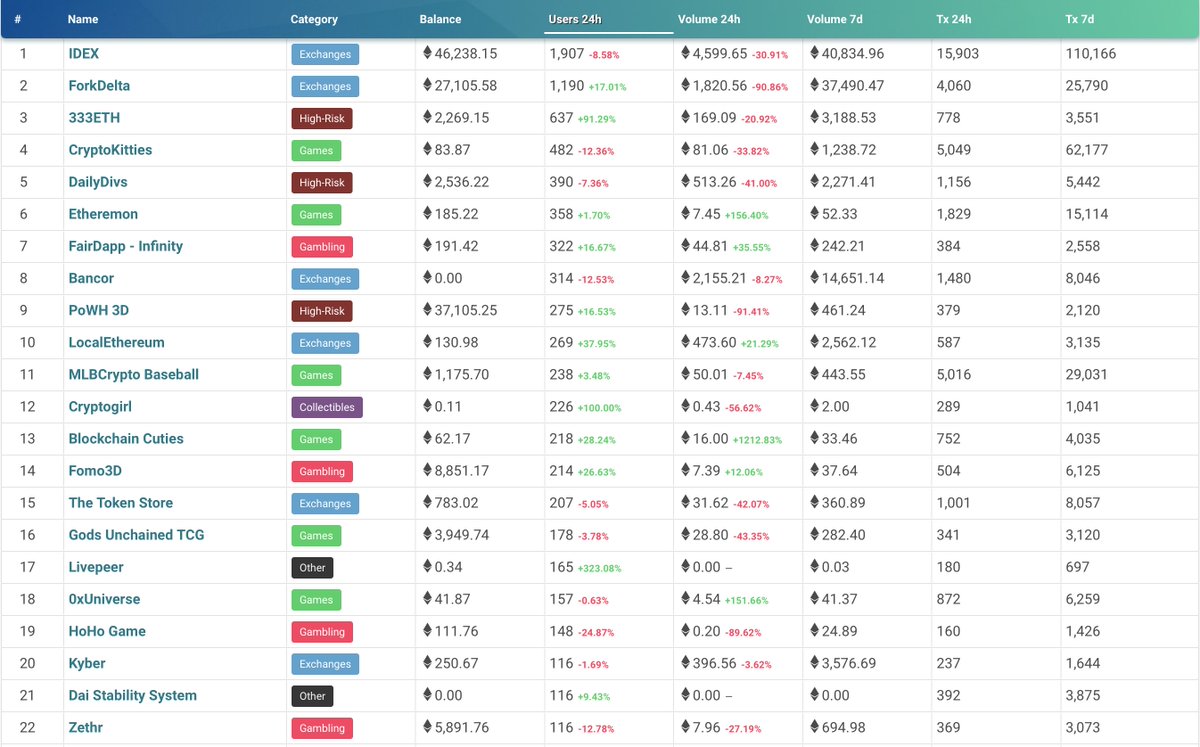
Task: Open the 333ETH dapp link
Action: click(94, 118)
